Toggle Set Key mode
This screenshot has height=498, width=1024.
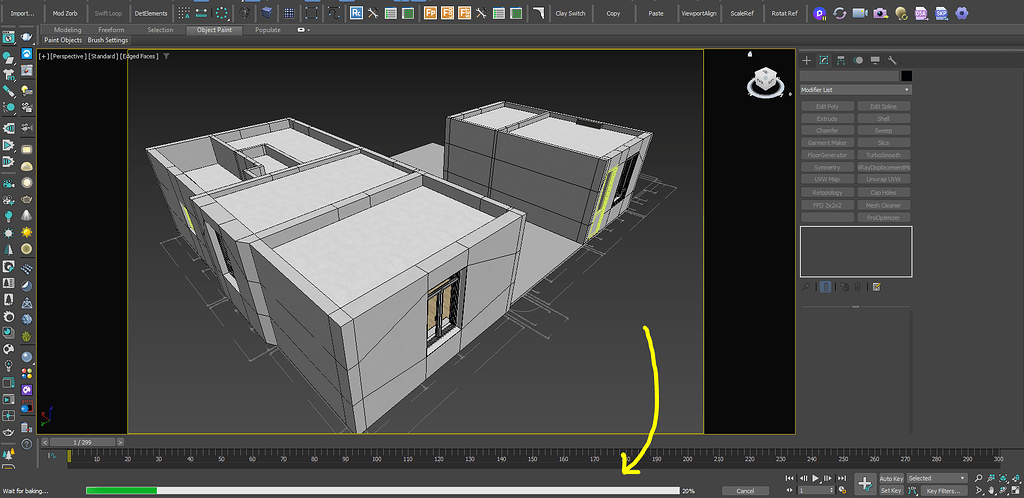point(891,490)
